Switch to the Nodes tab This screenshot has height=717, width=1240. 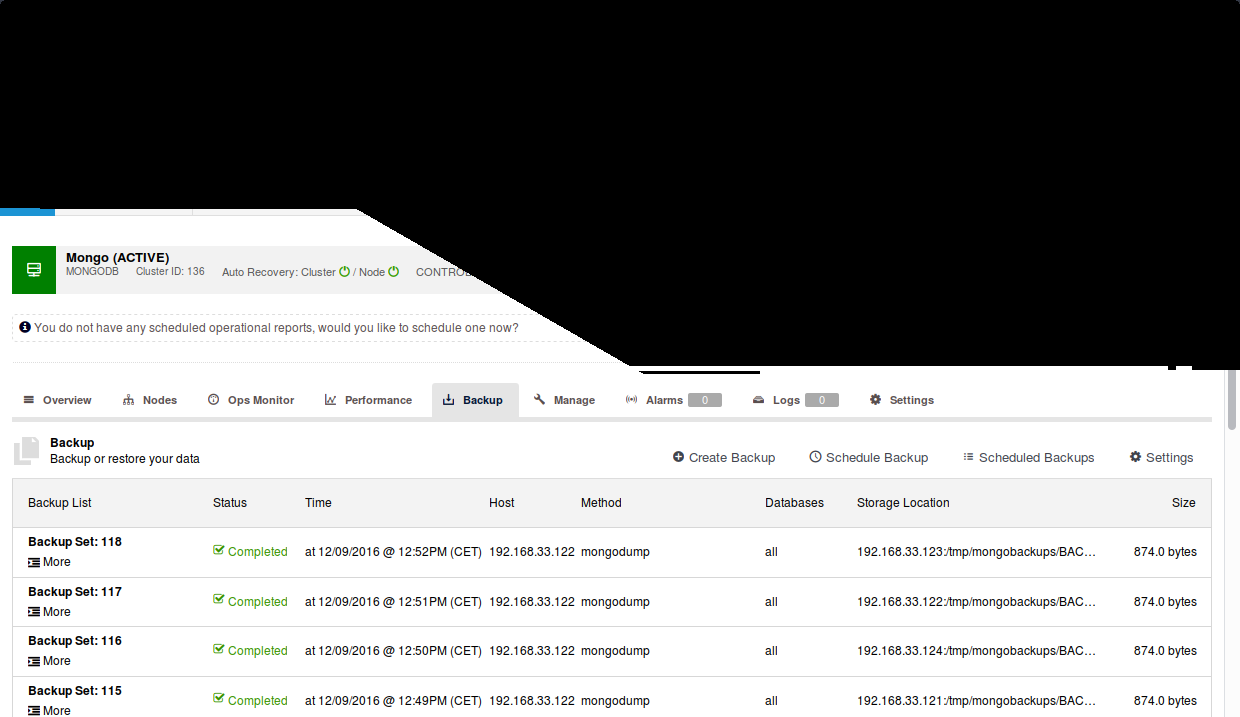click(x=149, y=400)
